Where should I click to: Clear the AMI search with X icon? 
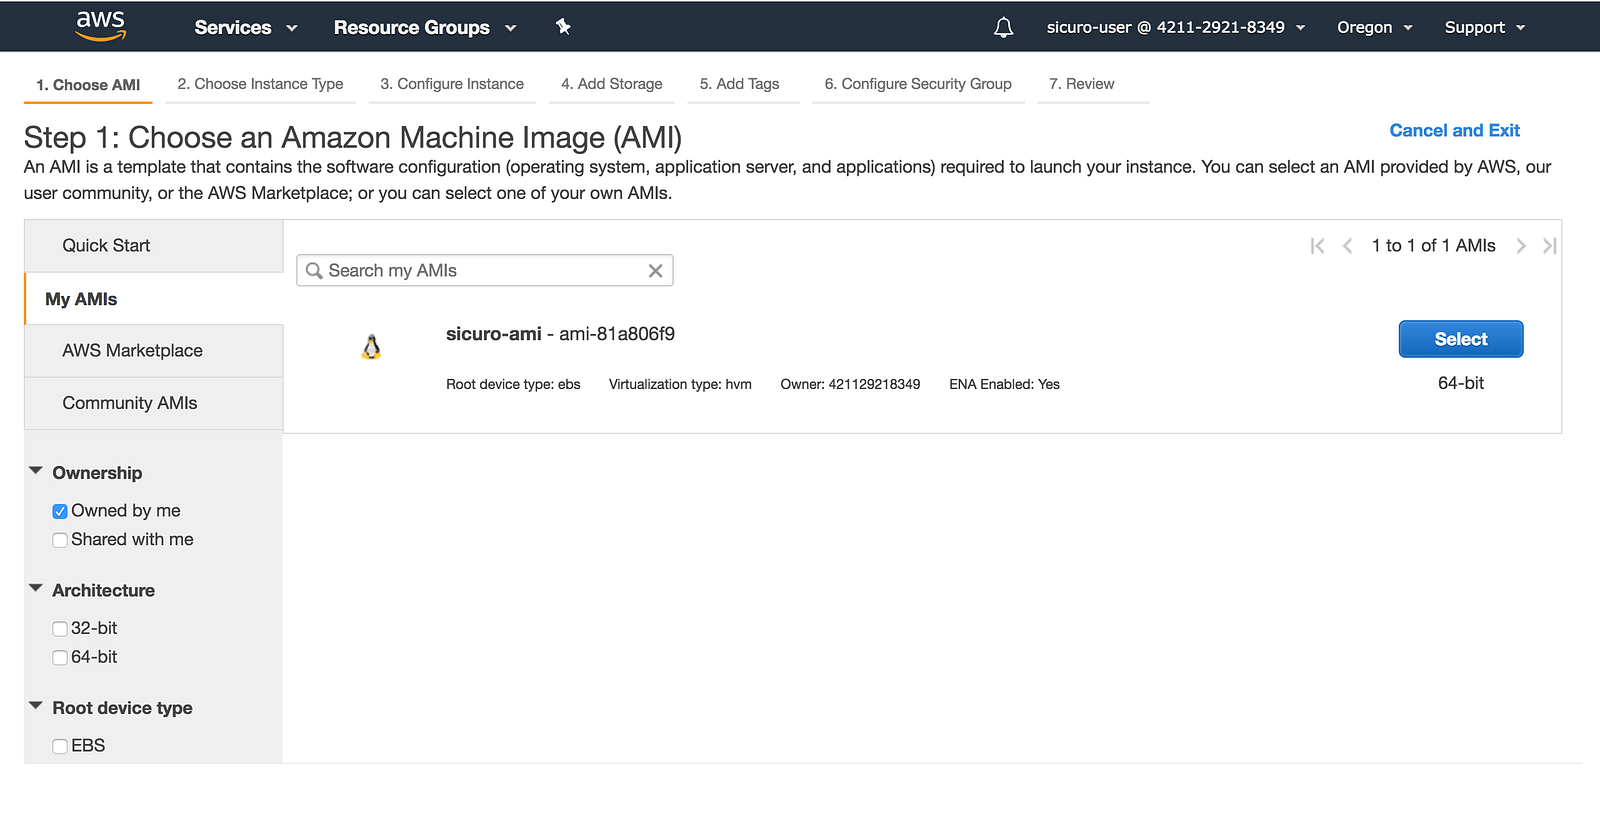[x=655, y=271]
